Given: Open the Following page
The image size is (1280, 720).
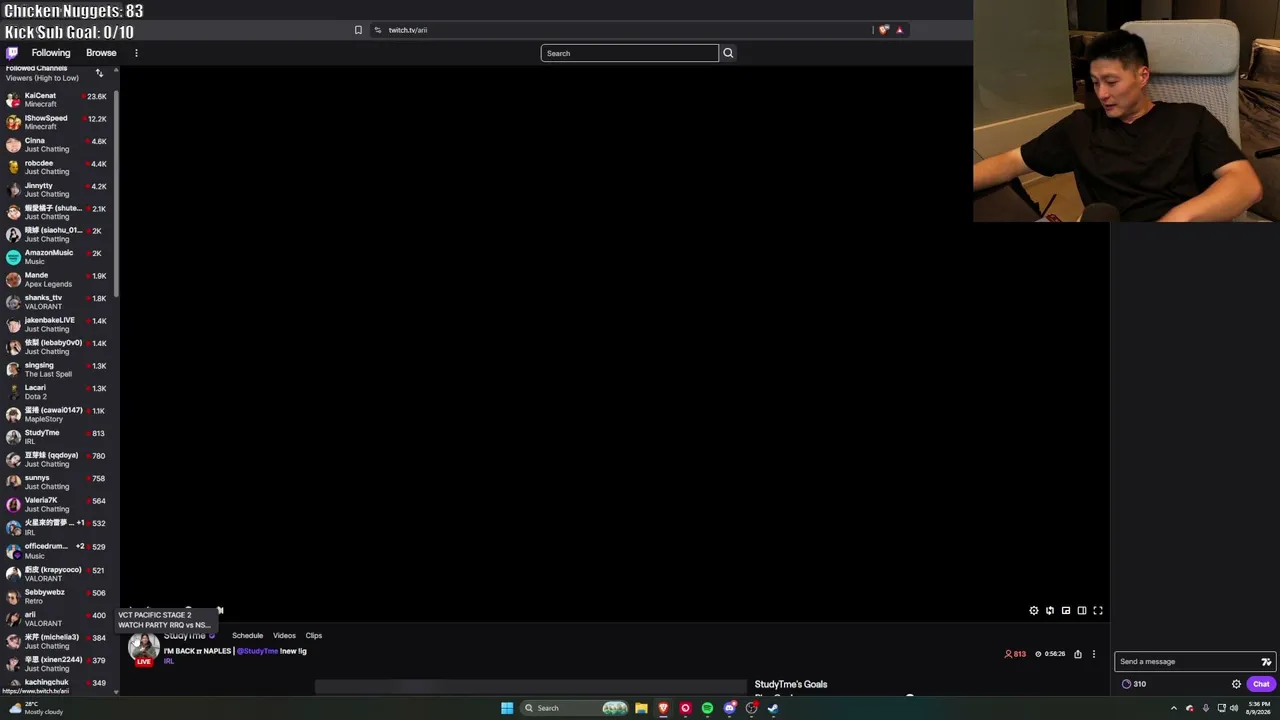Looking at the screenshot, I should pos(51,53).
